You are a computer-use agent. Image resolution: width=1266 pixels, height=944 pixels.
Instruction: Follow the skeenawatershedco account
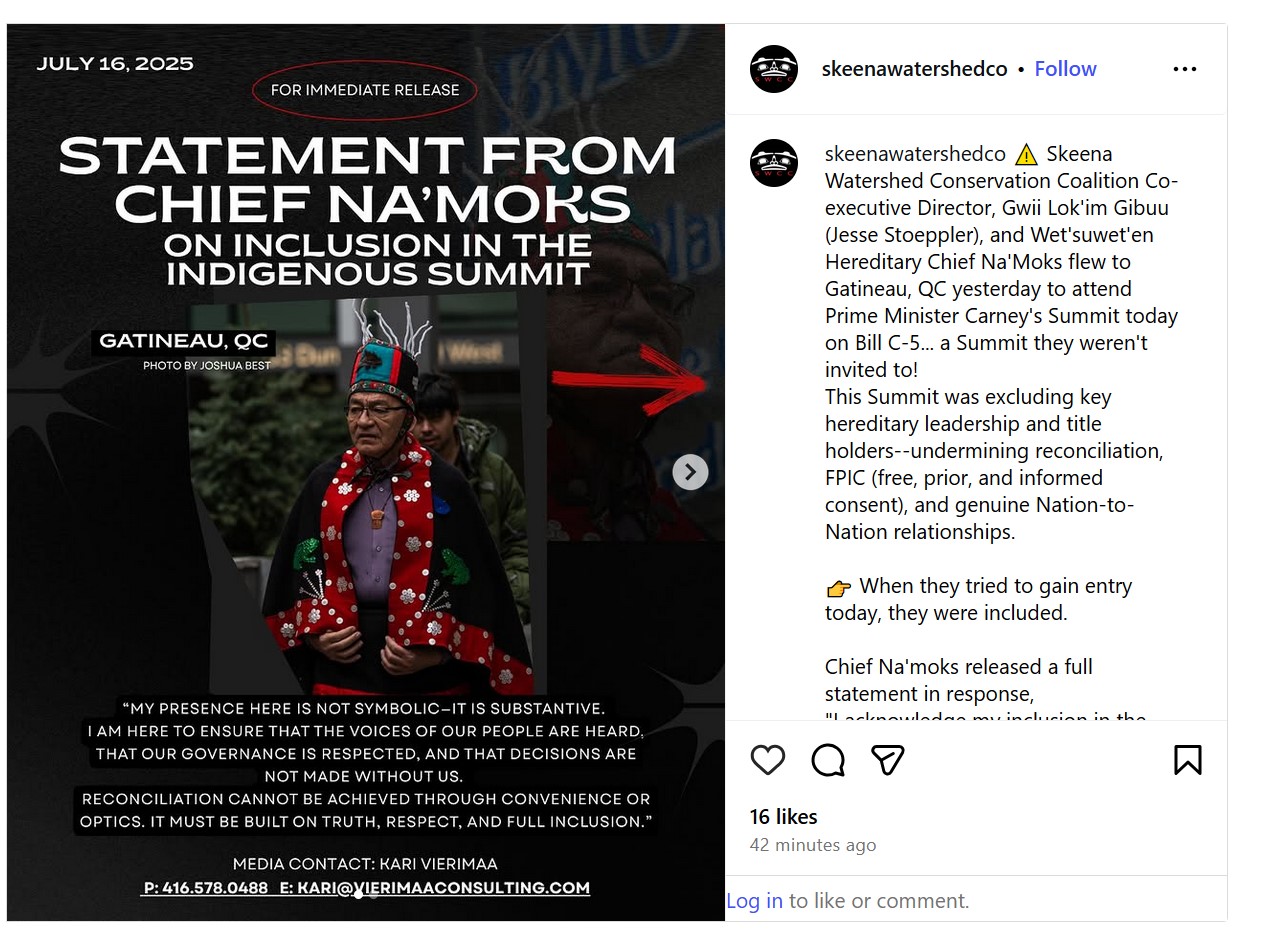point(1065,69)
